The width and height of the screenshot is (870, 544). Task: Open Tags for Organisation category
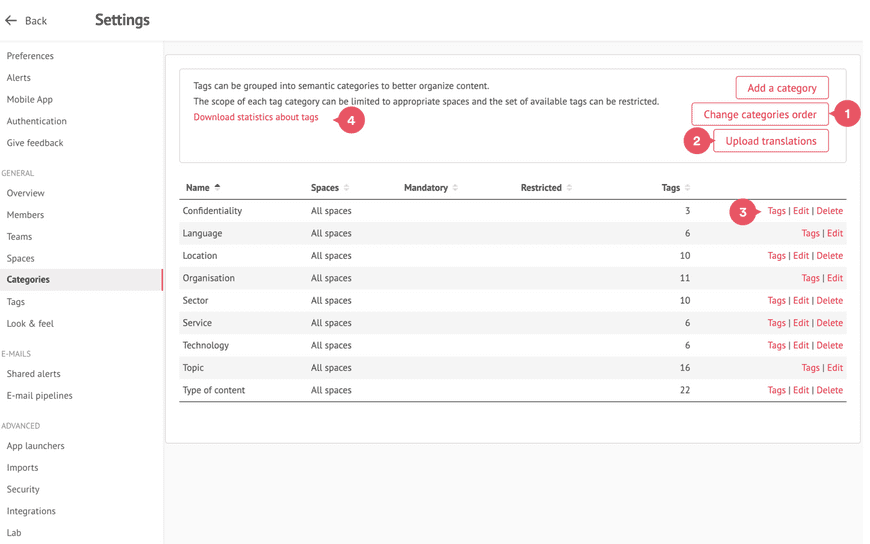[x=810, y=278]
